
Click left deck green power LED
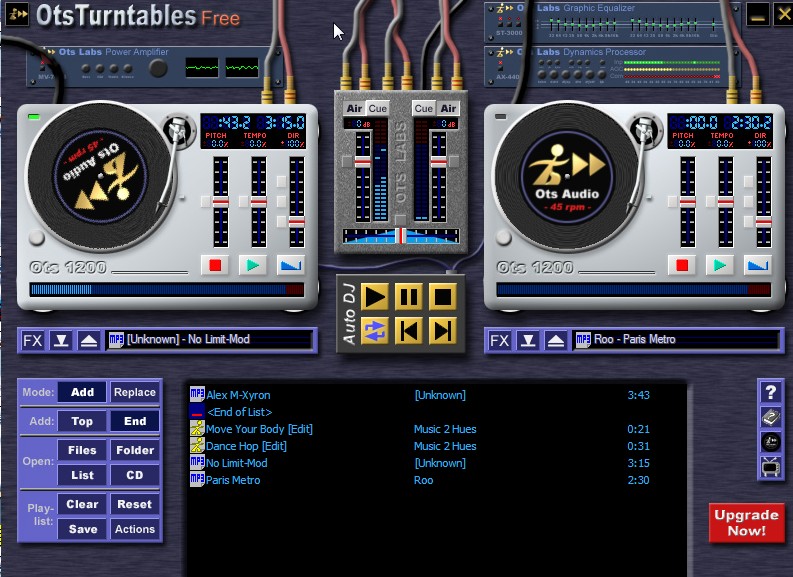pos(34,117)
